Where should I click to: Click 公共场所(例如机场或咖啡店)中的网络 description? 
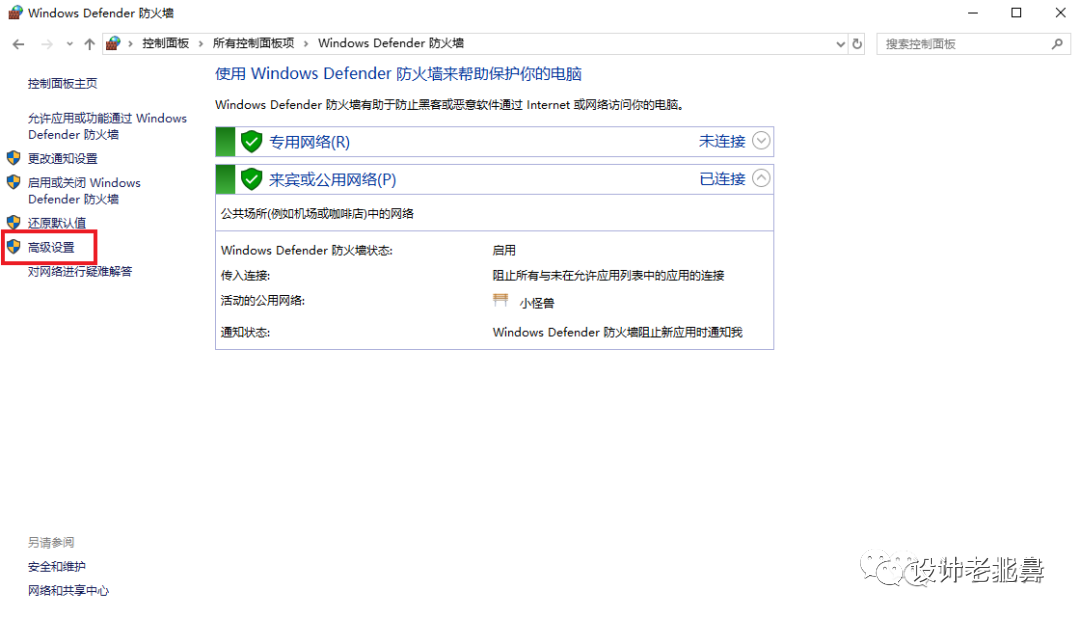click(317, 214)
